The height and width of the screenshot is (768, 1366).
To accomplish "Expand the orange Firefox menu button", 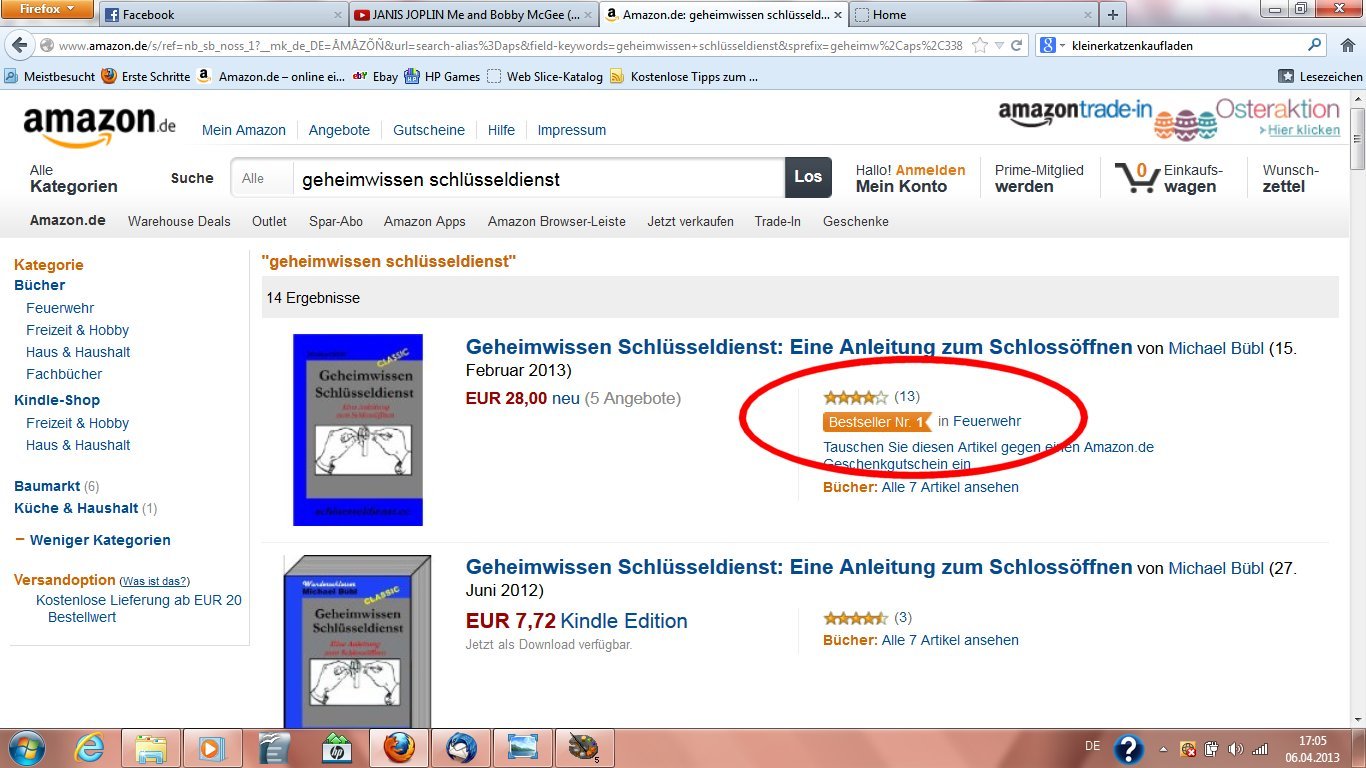I will 47,9.
